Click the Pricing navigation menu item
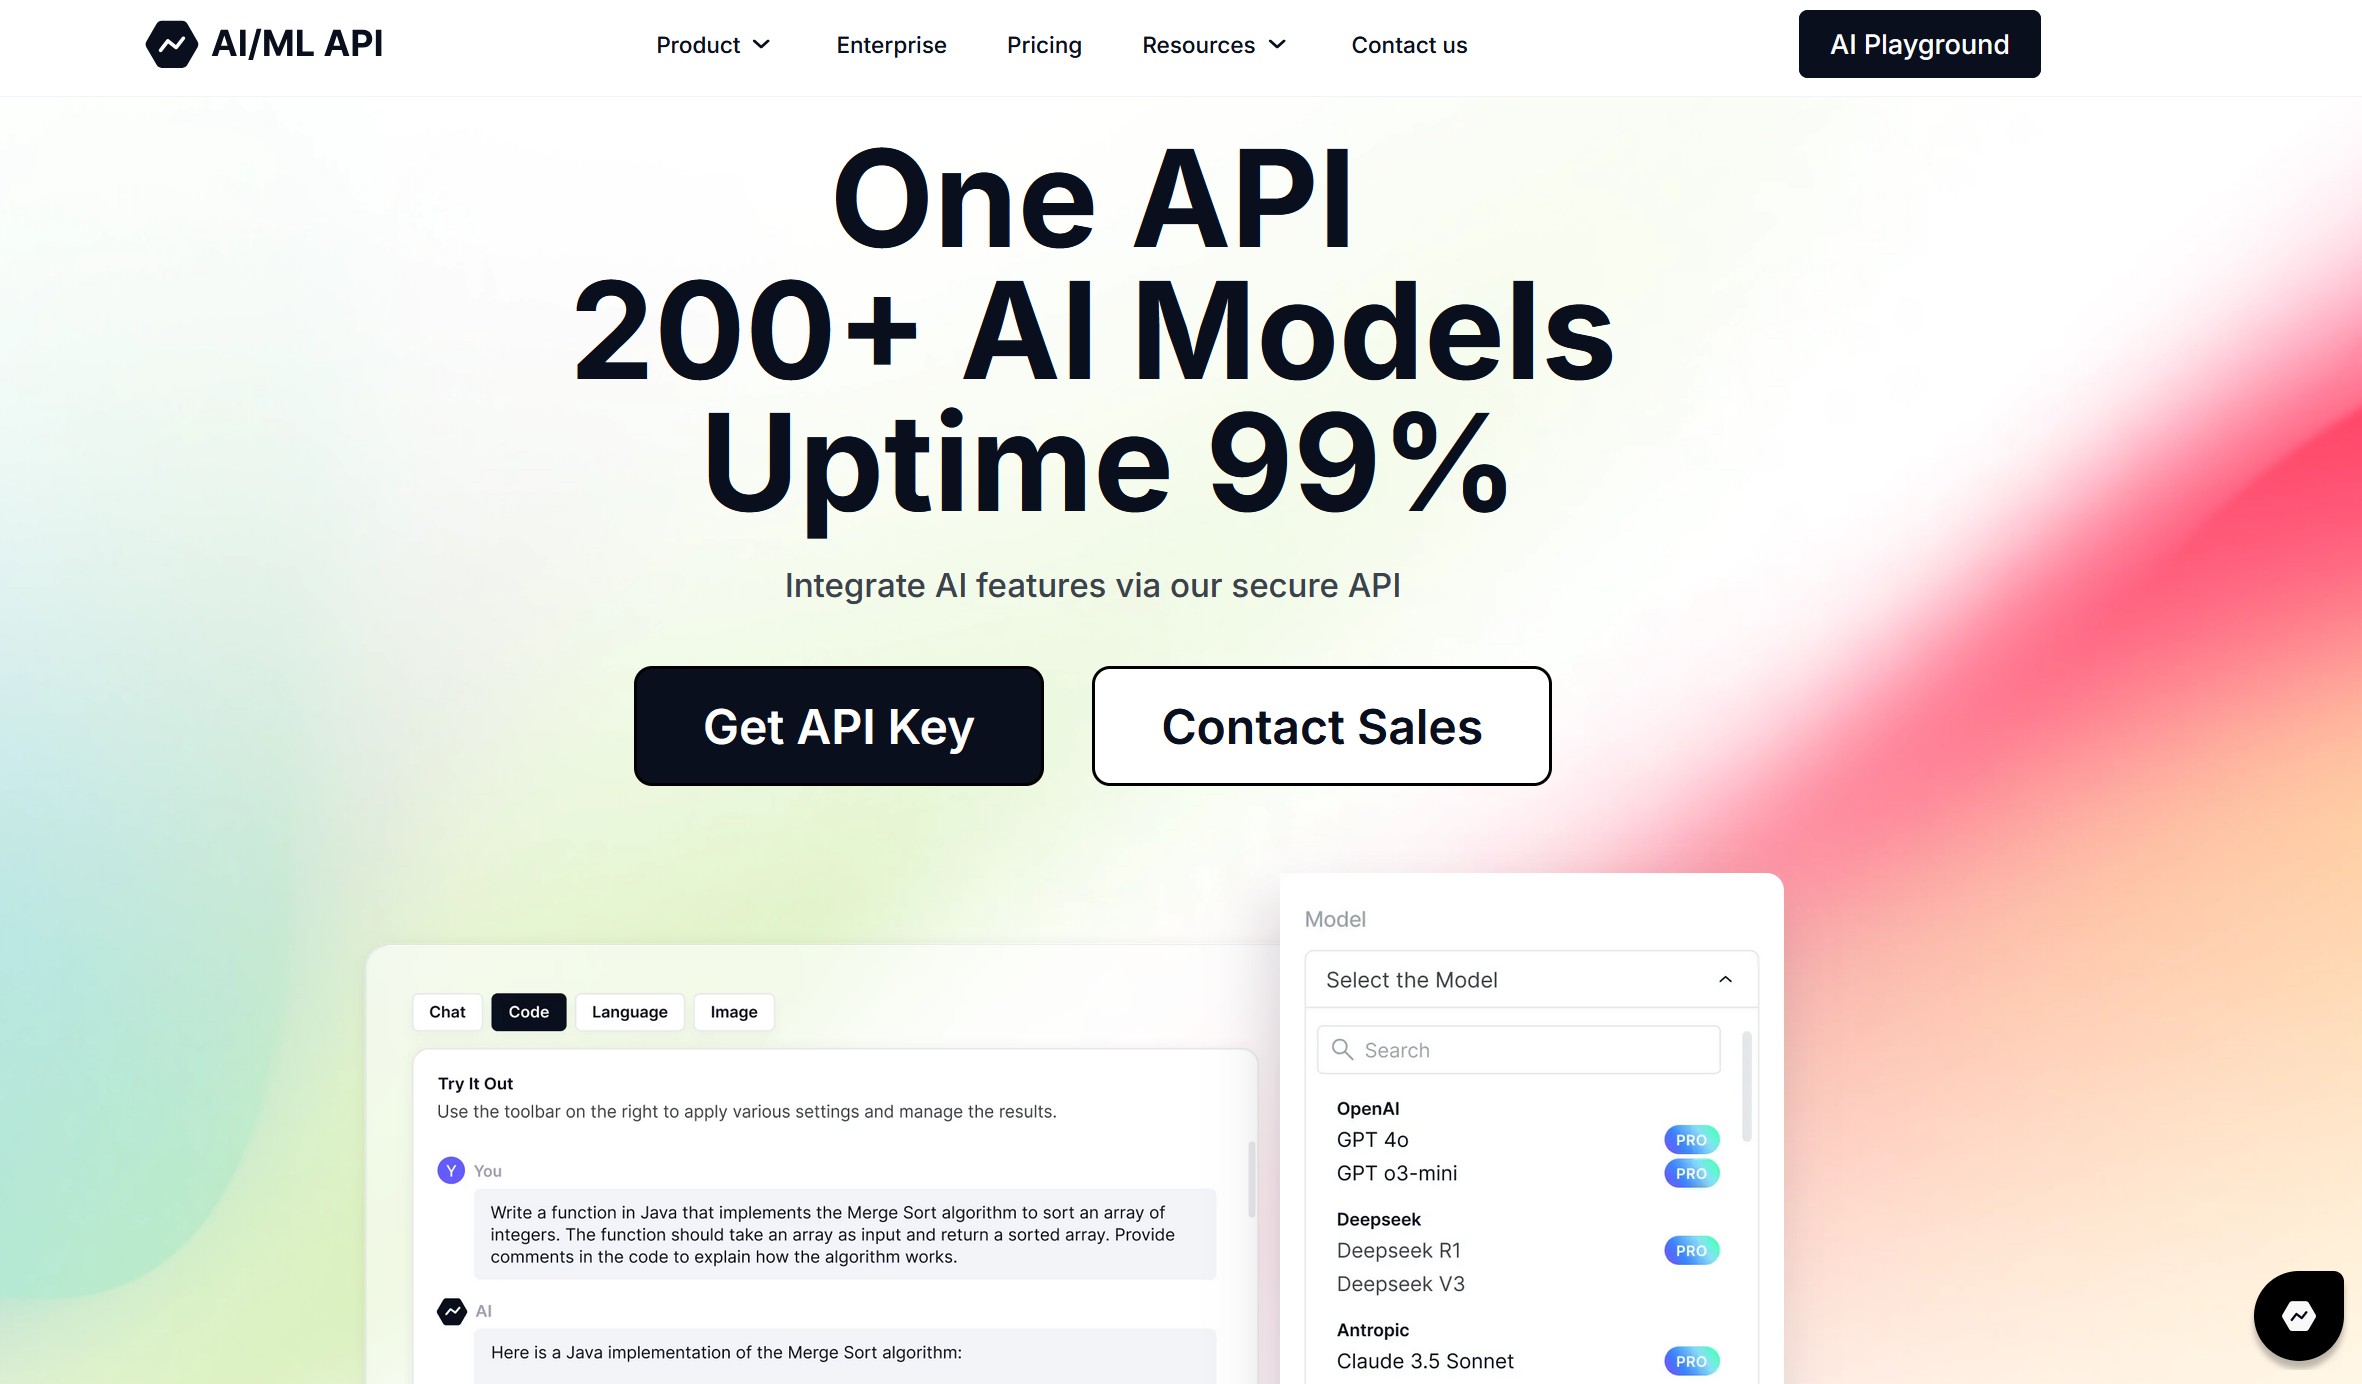2362x1384 pixels. (x=1044, y=44)
